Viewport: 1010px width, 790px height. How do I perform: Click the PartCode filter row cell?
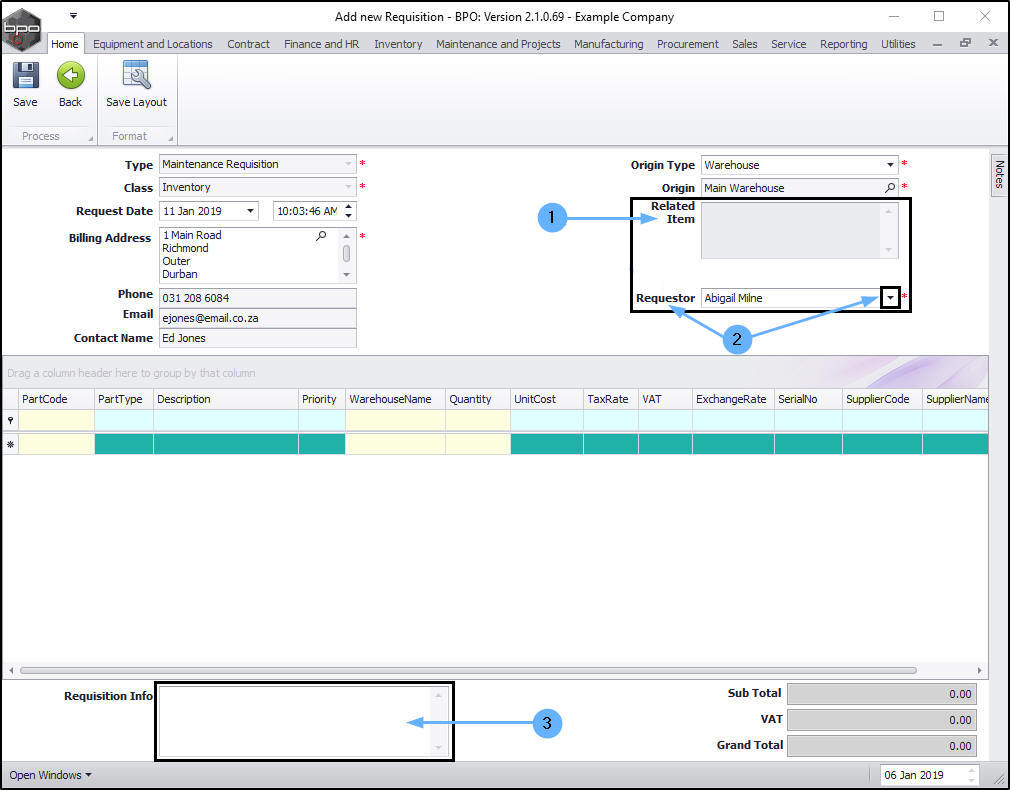(x=56, y=420)
